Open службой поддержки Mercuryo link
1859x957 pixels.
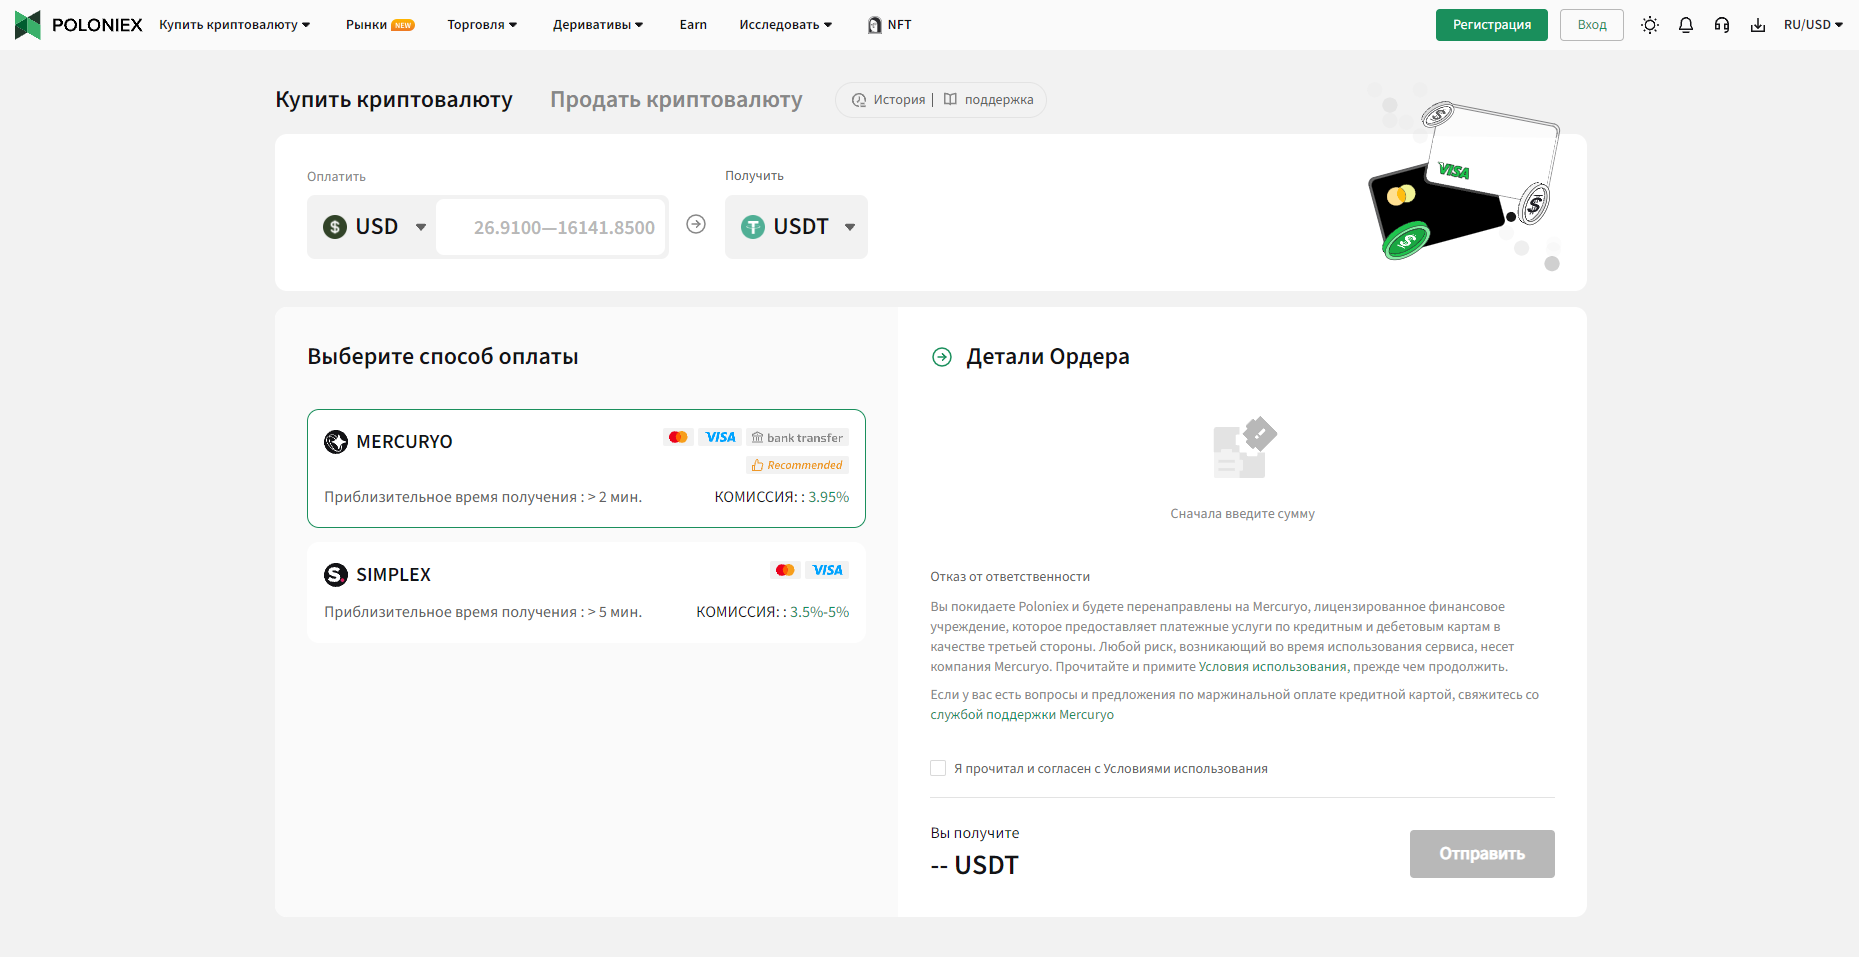click(1022, 715)
